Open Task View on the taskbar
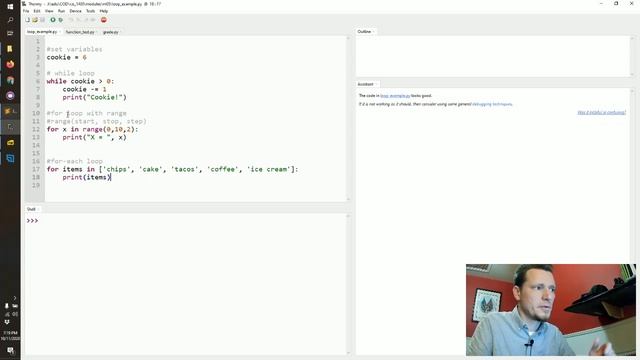Screen dimensions: 640x360 [10, 33]
